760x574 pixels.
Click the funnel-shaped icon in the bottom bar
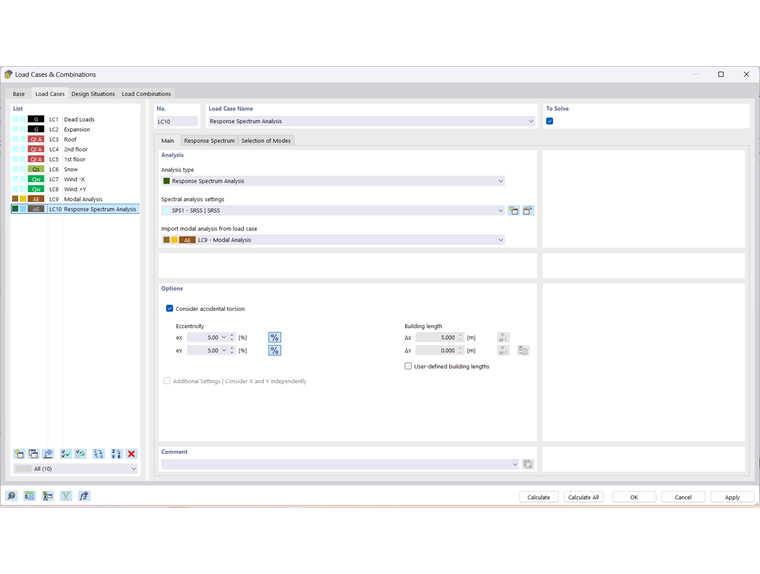click(66, 496)
